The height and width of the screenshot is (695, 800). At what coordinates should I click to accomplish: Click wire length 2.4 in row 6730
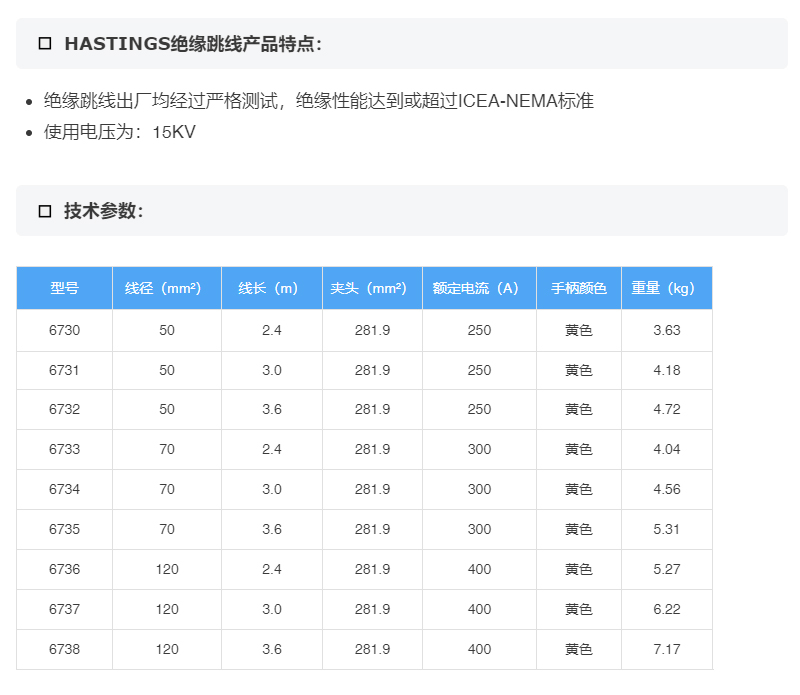272,330
